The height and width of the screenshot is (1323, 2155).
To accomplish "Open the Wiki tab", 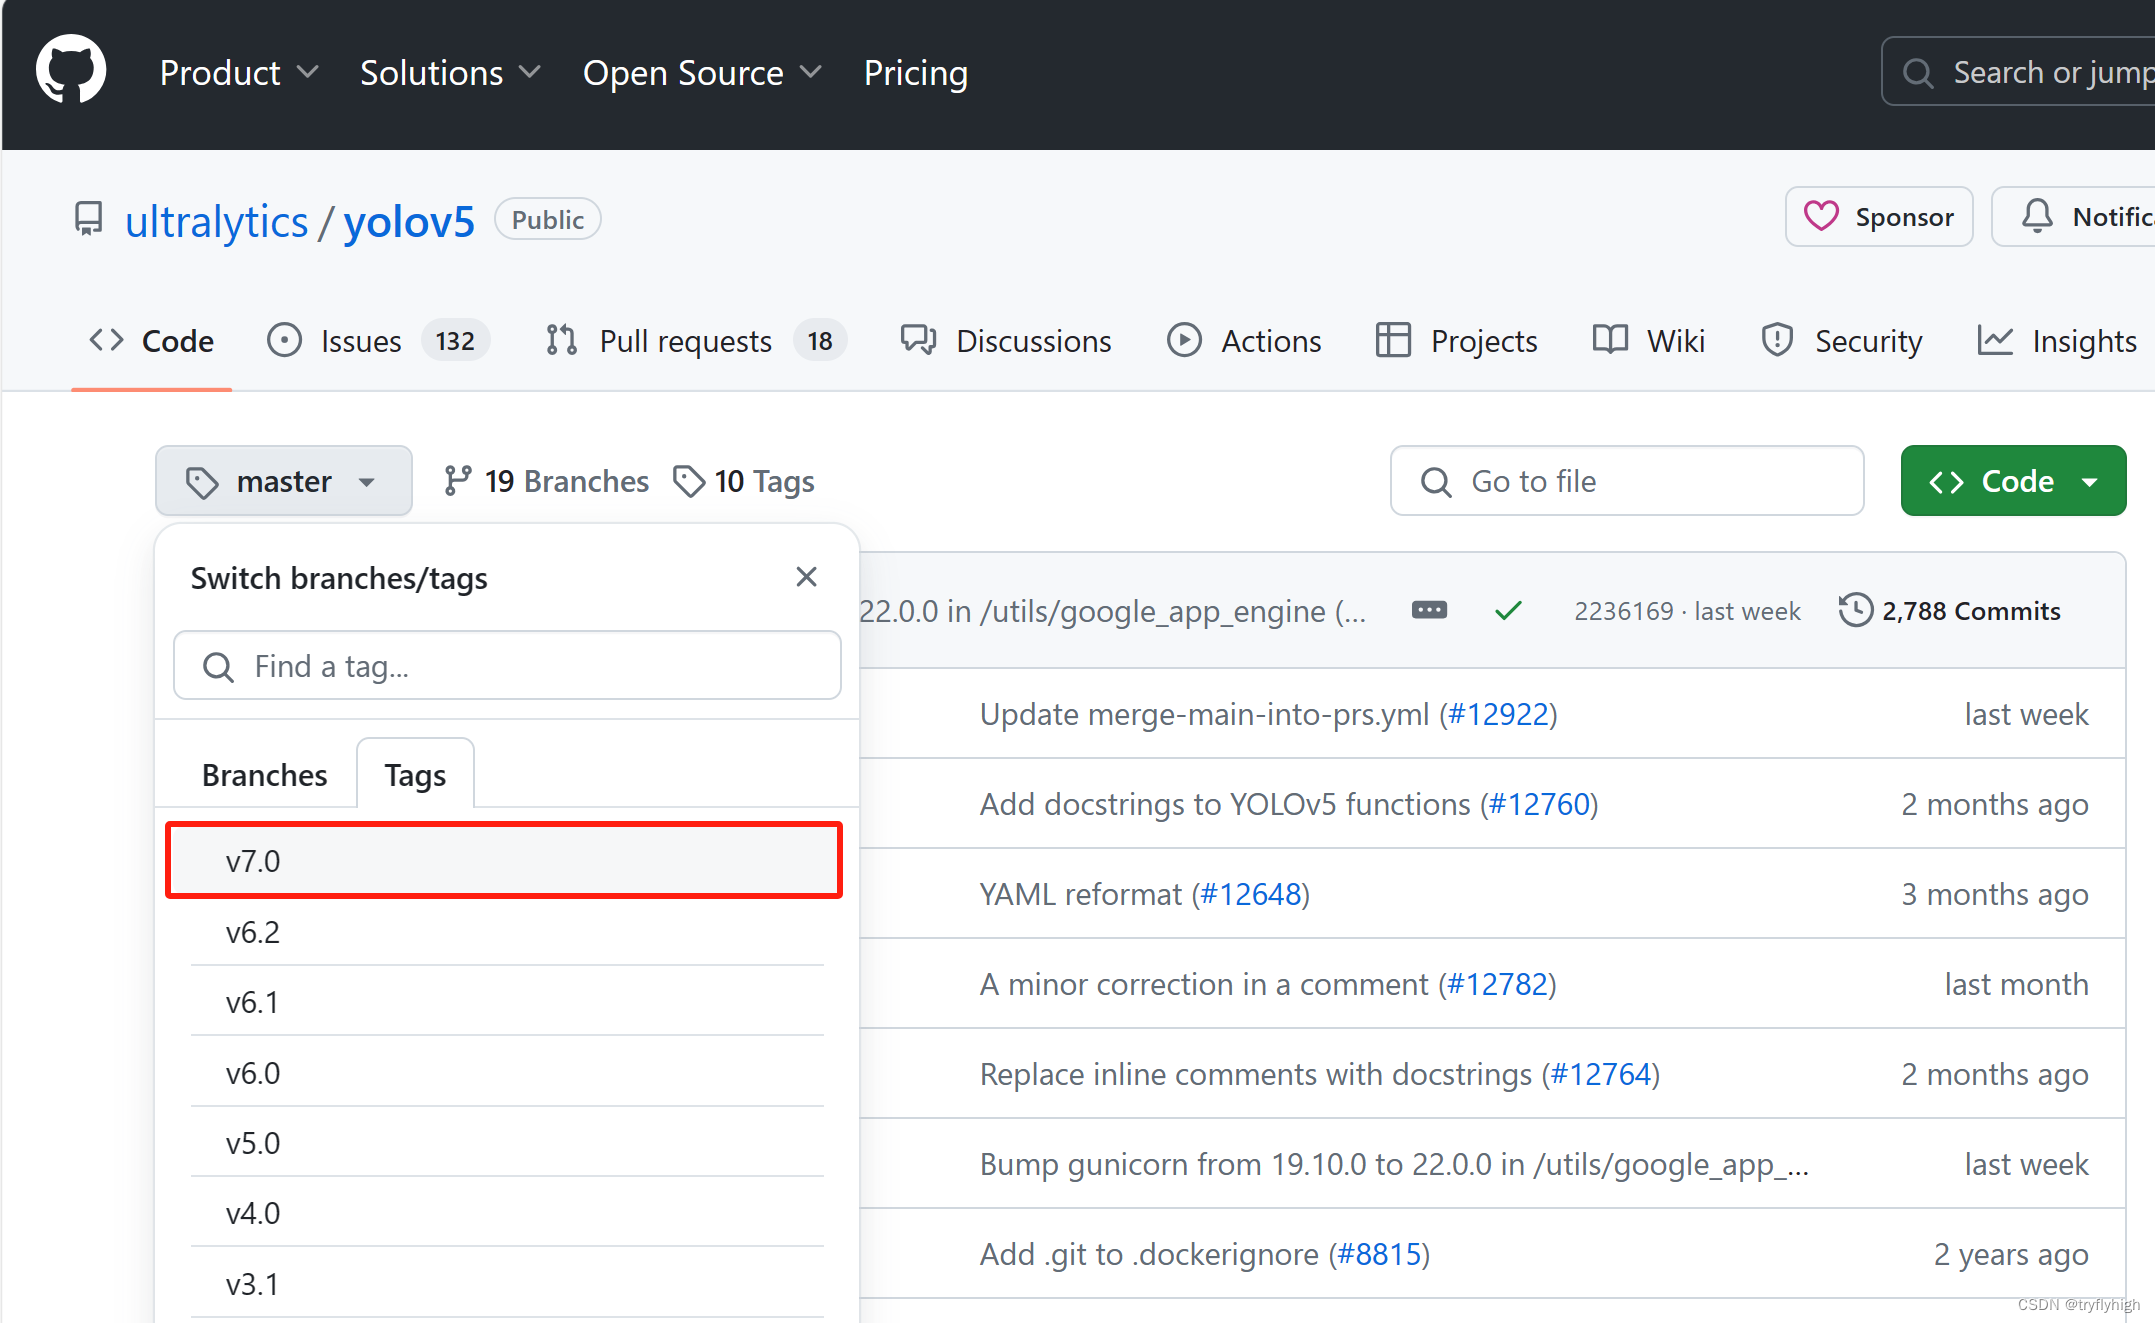I will tap(1648, 341).
